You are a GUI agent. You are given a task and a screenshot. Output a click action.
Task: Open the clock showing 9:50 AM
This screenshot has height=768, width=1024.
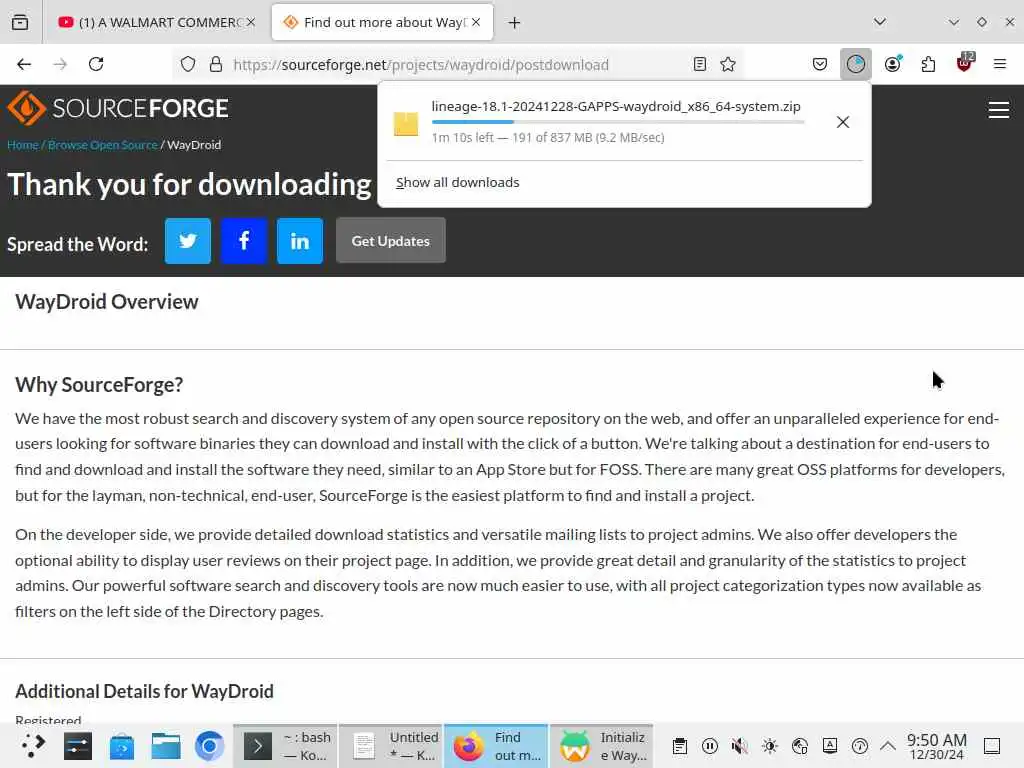point(936,746)
